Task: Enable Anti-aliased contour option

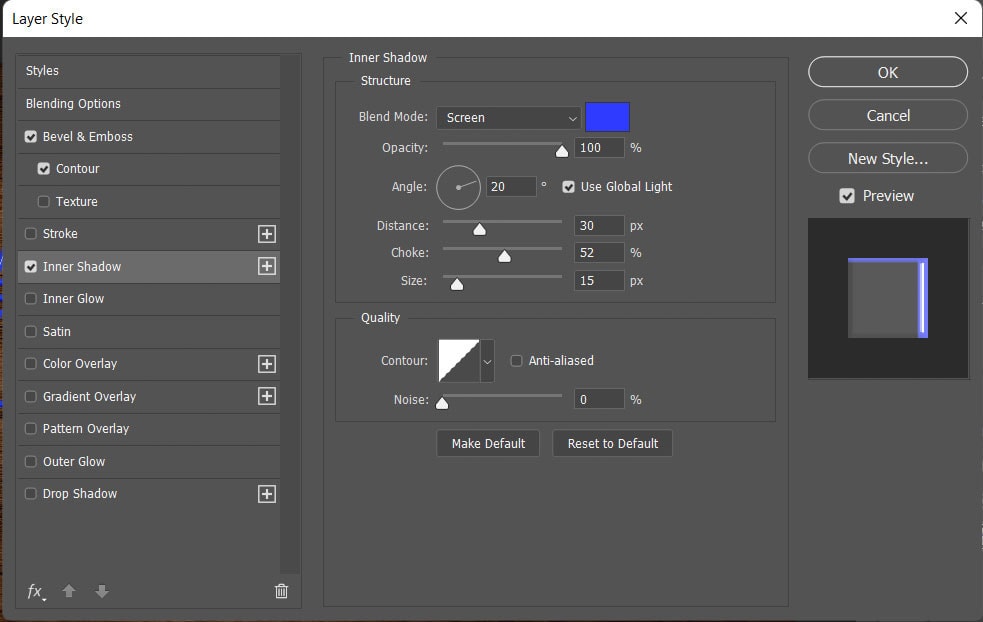Action: click(517, 361)
